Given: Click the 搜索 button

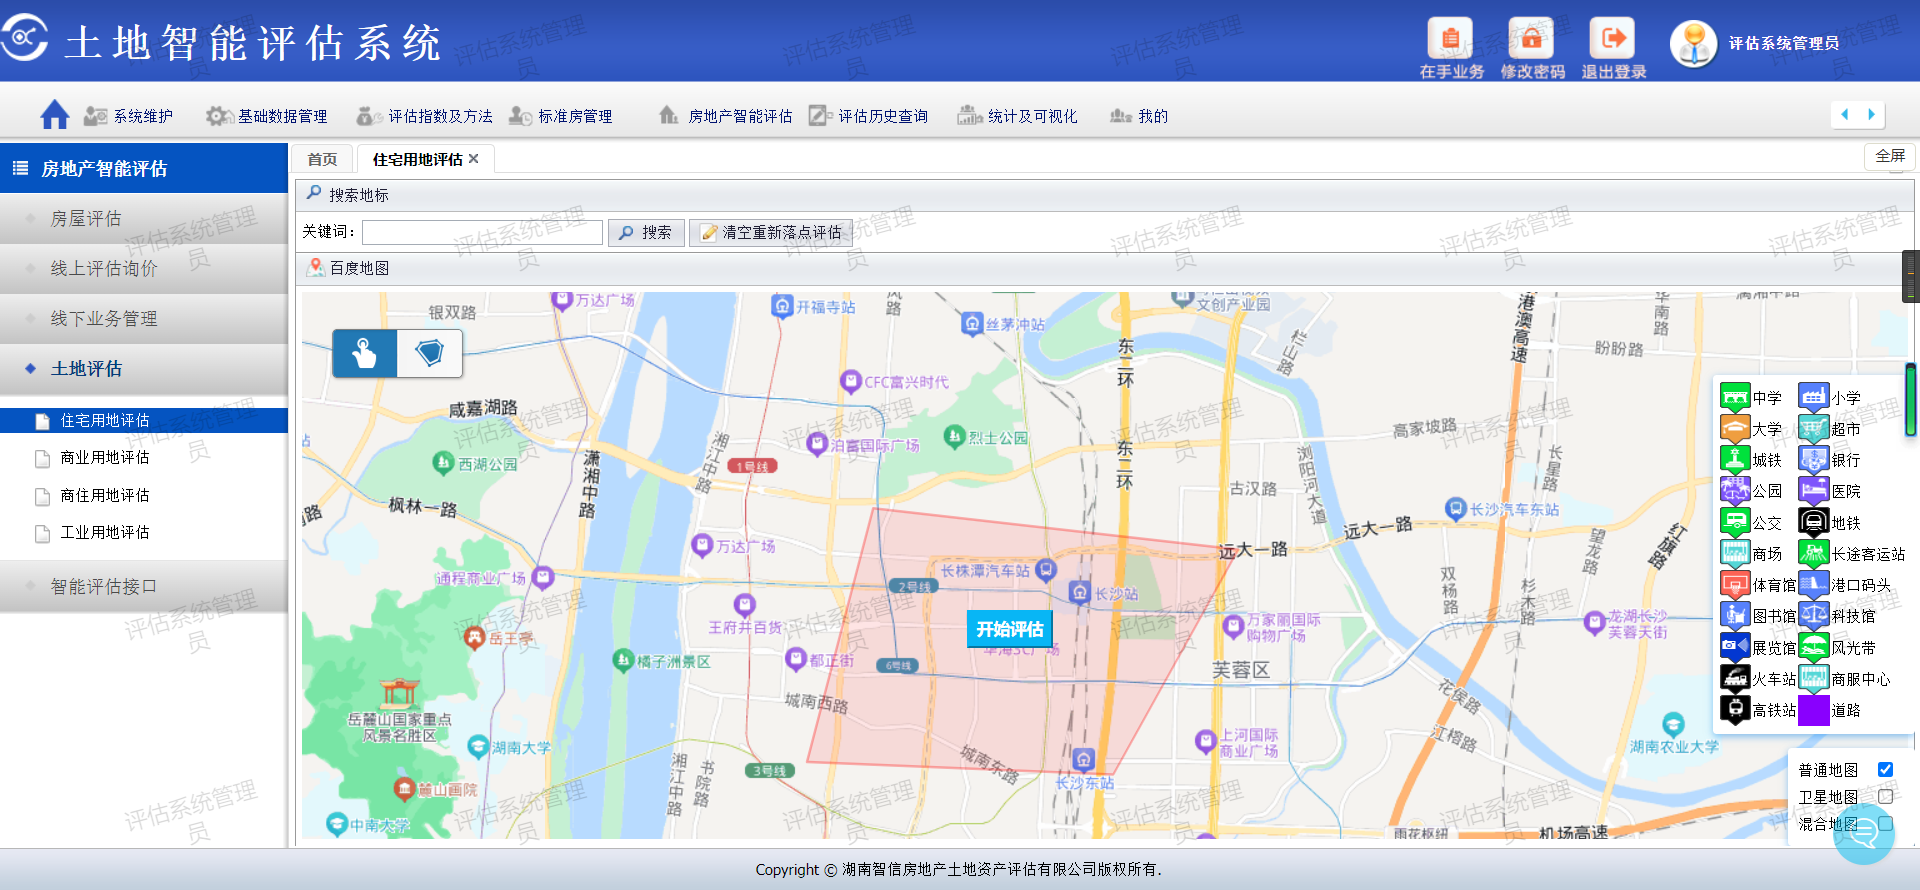Looking at the screenshot, I should point(646,232).
